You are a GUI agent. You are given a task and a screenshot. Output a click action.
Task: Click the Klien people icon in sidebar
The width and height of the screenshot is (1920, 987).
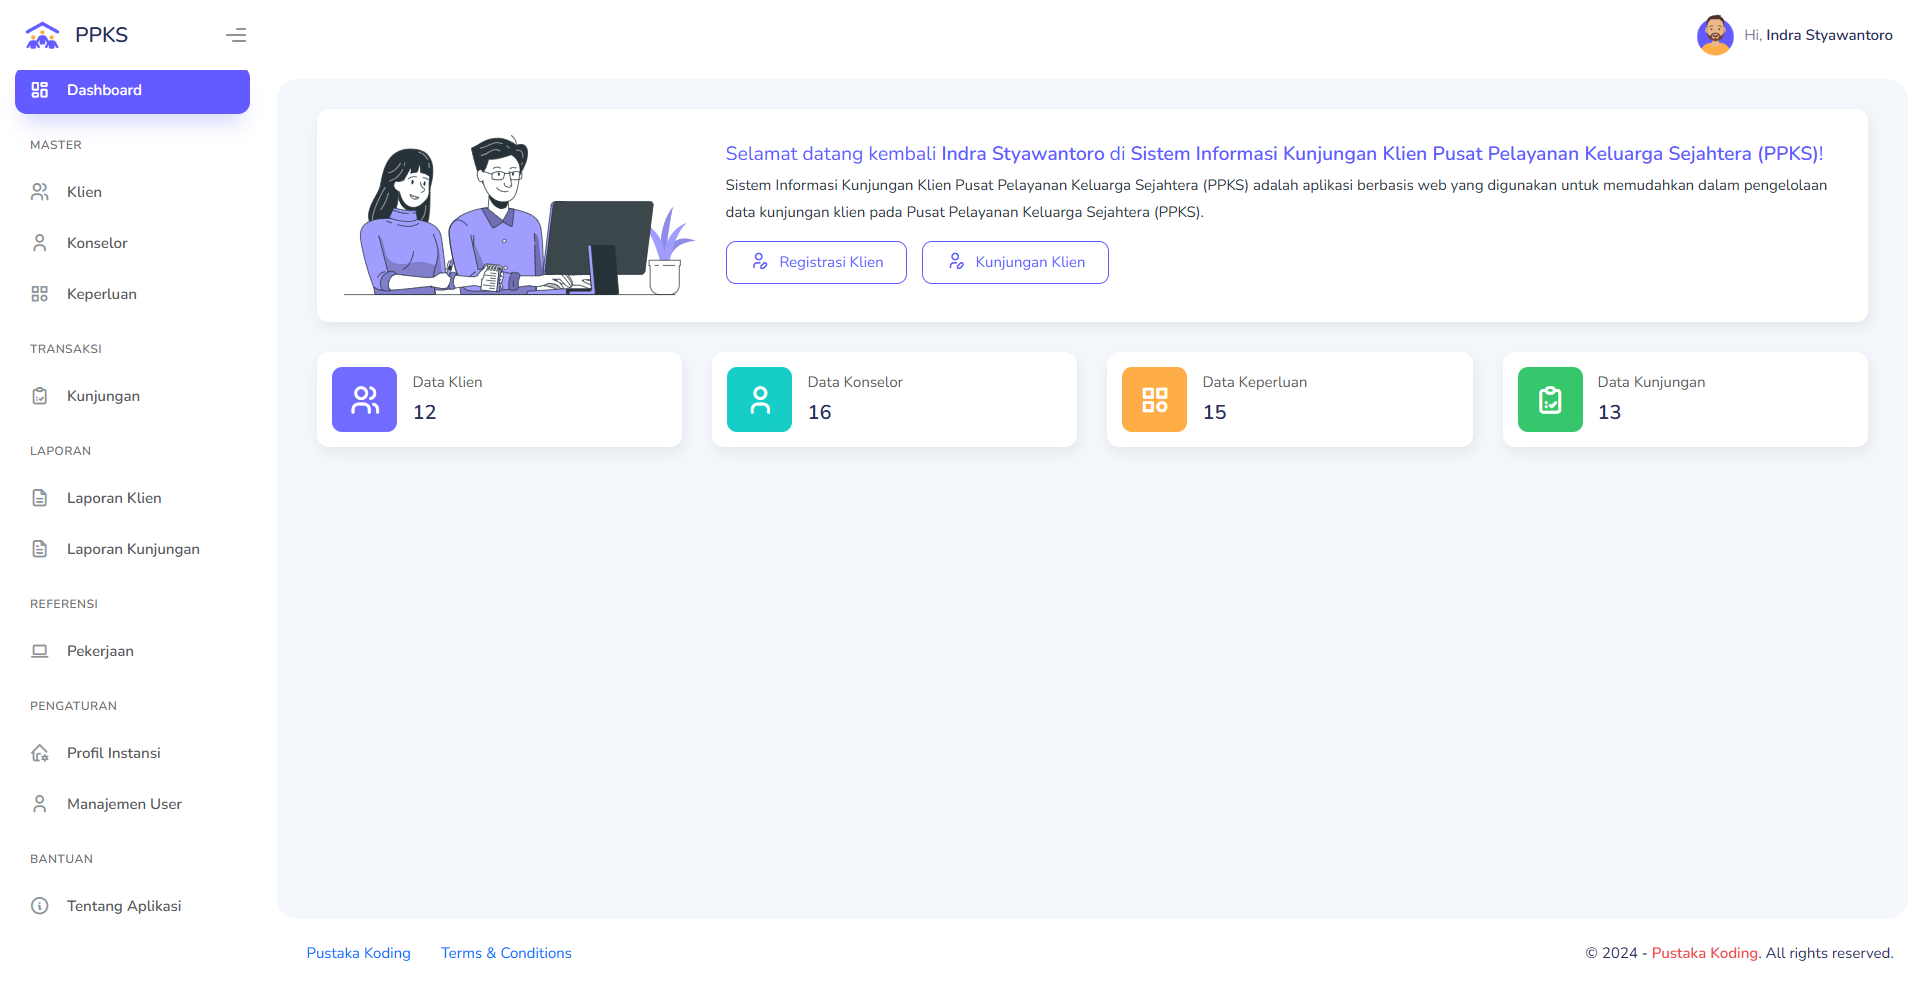[x=40, y=192]
